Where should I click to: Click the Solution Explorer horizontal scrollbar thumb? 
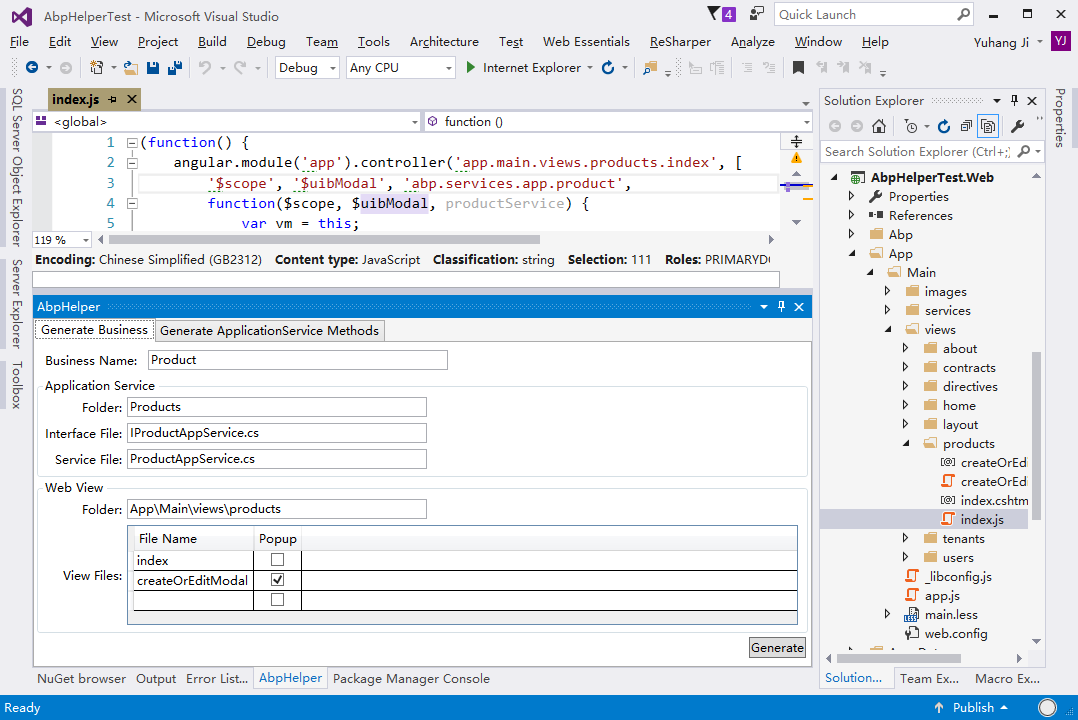(899, 658)
